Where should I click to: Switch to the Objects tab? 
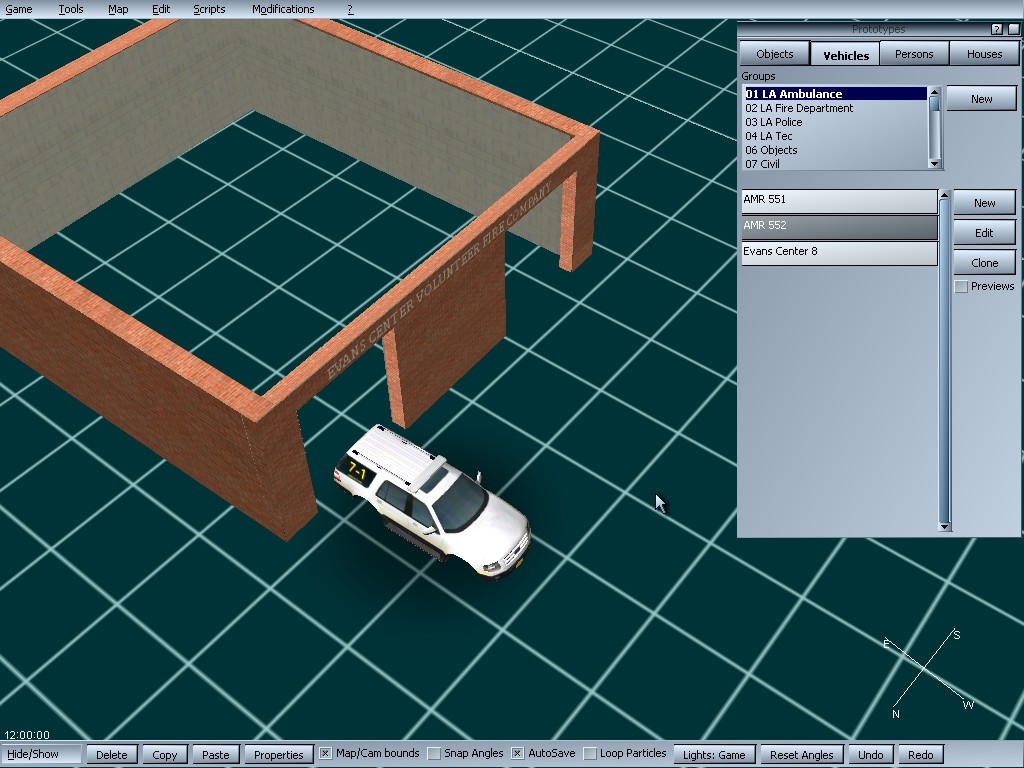pos(775,54)
